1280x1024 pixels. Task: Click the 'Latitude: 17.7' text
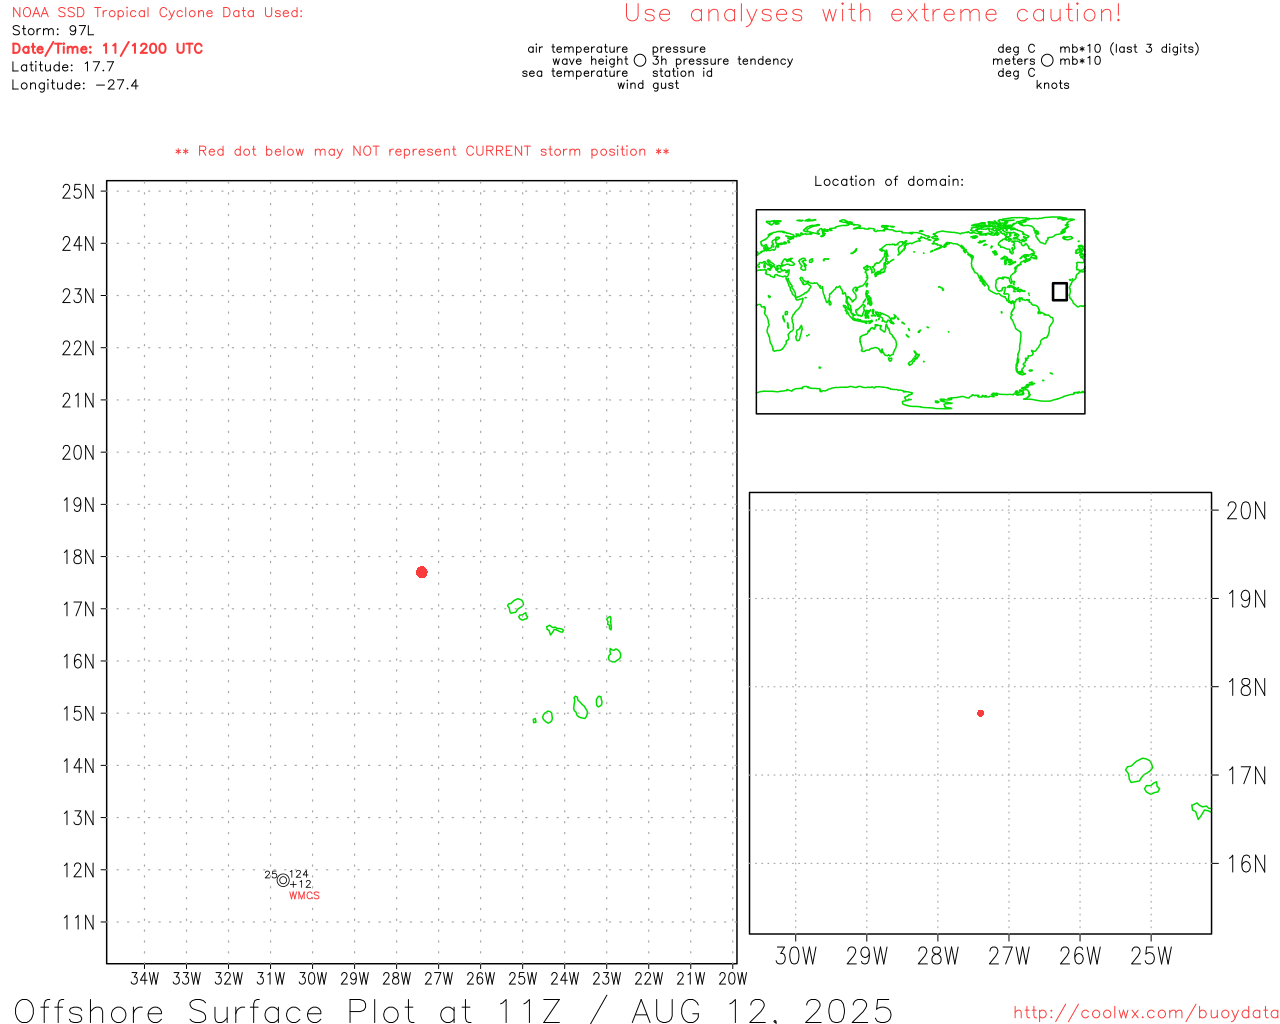(x=63, y=67)
